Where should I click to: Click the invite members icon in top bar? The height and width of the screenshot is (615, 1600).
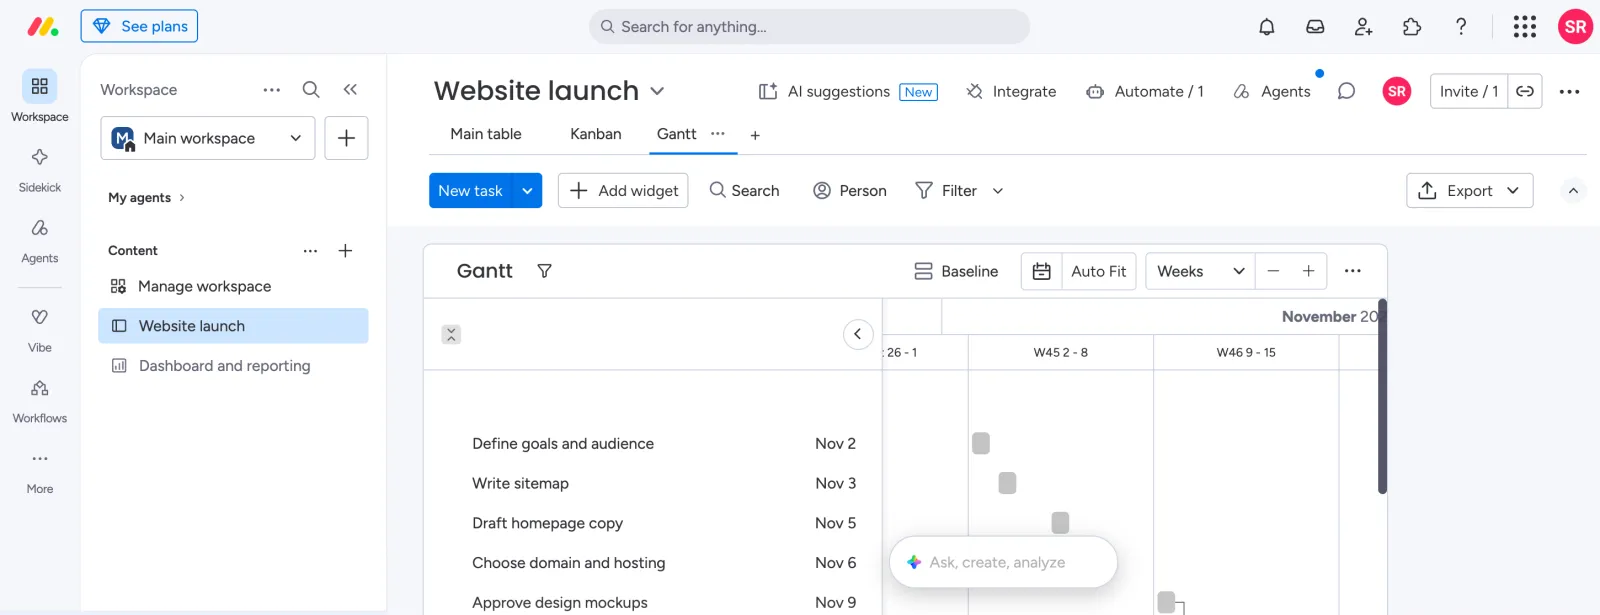click(1363, 27)
